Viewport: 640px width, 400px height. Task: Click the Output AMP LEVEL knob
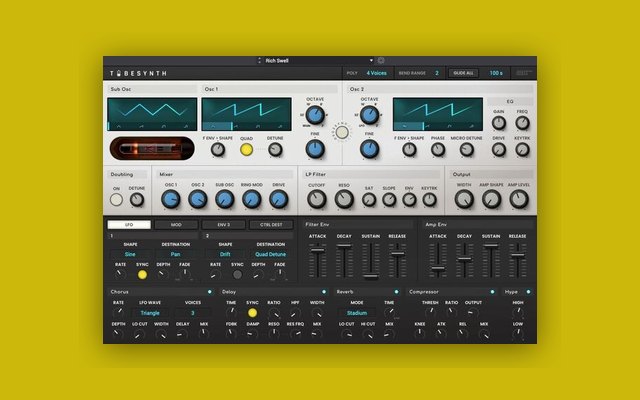click(519, 200)
